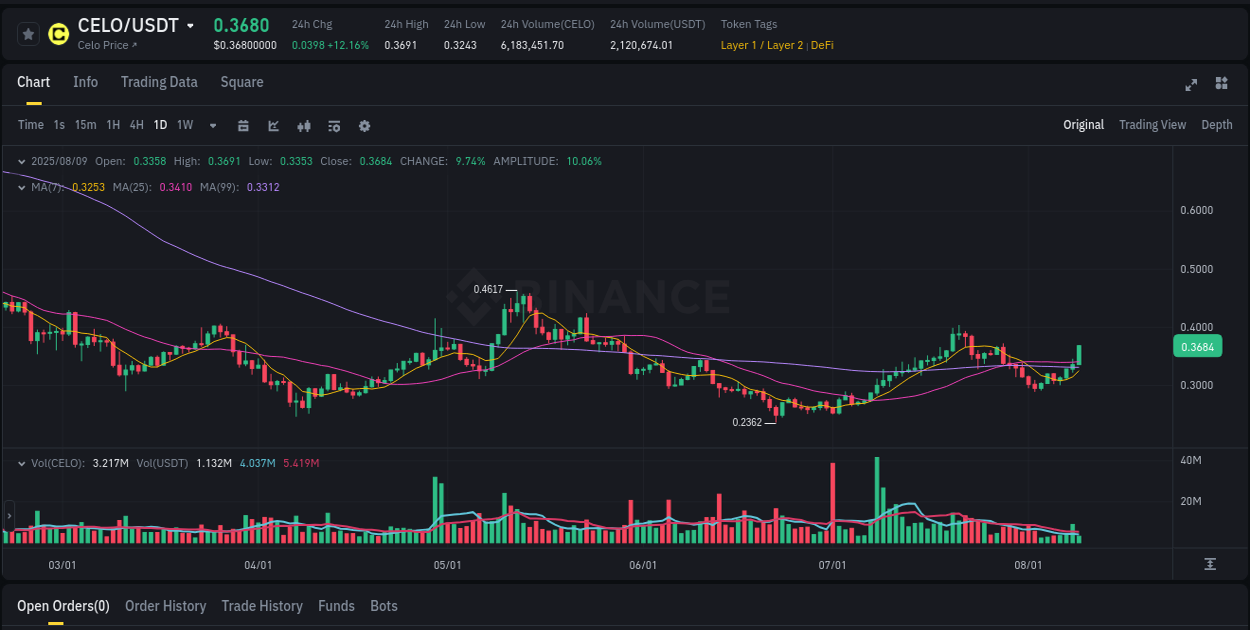Collapse the moving averages row via chevron
The image size is (1250, 630).
(21, 186)
